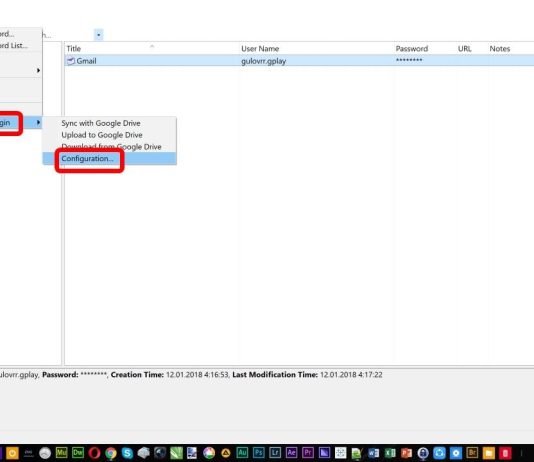
Task: Open Microsoft Word from the taskbar
Action: tap(373, 453)
